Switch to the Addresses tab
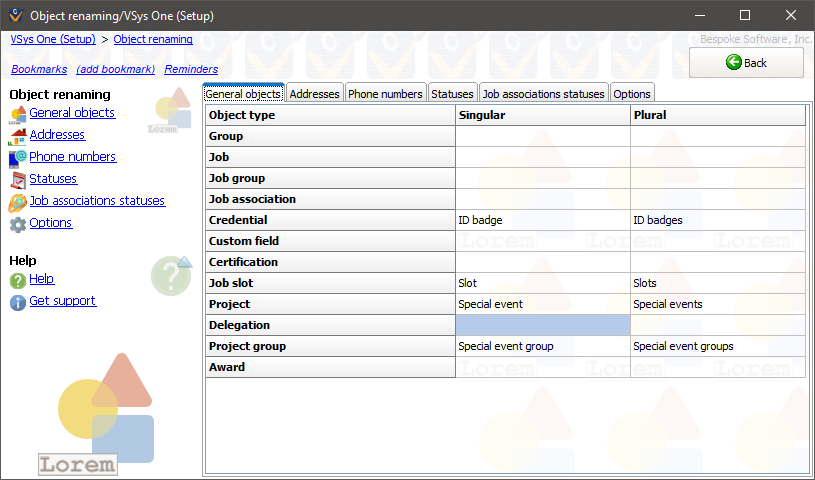The width and height of the screenshot is (815, 480). point(315,94)
